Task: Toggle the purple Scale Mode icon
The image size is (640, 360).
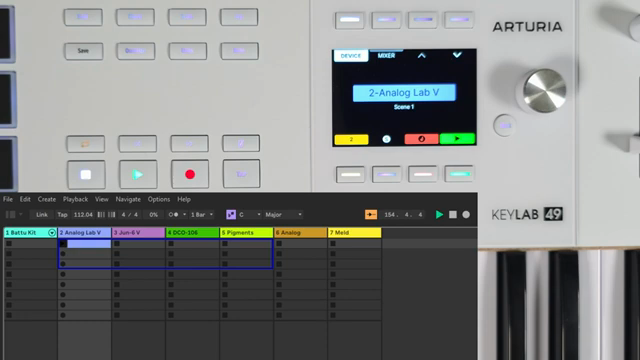Action: click(231, 215)
